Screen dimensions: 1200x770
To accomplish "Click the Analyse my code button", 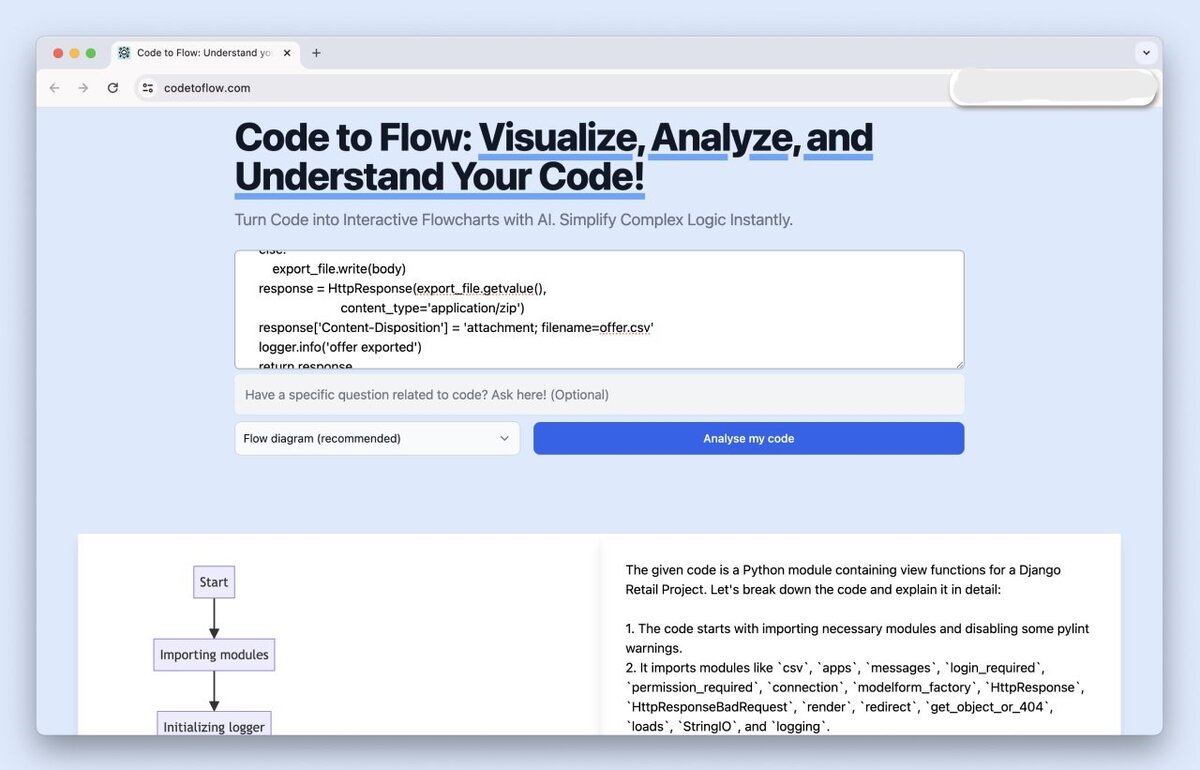I will click(748, 438).
